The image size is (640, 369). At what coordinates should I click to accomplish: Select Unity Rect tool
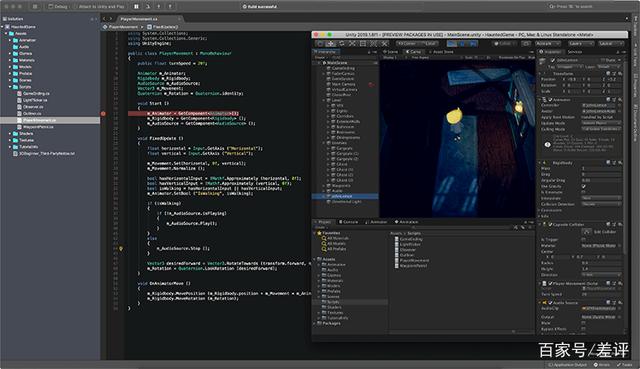coord(363,43)
